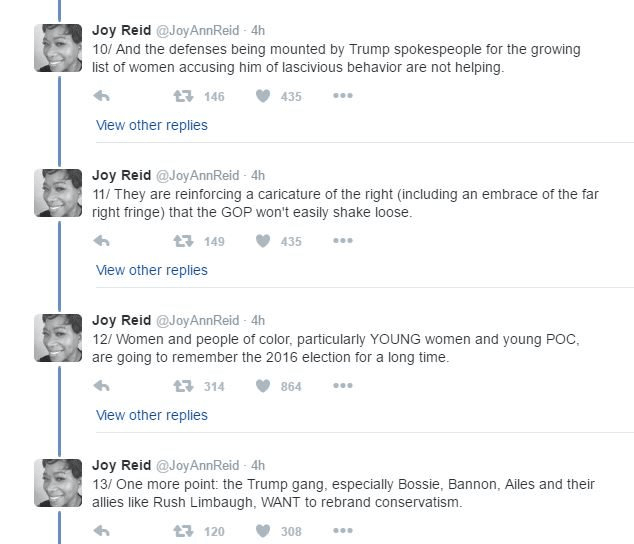View other replies under tweet 10/

click(x=152, y=125)
